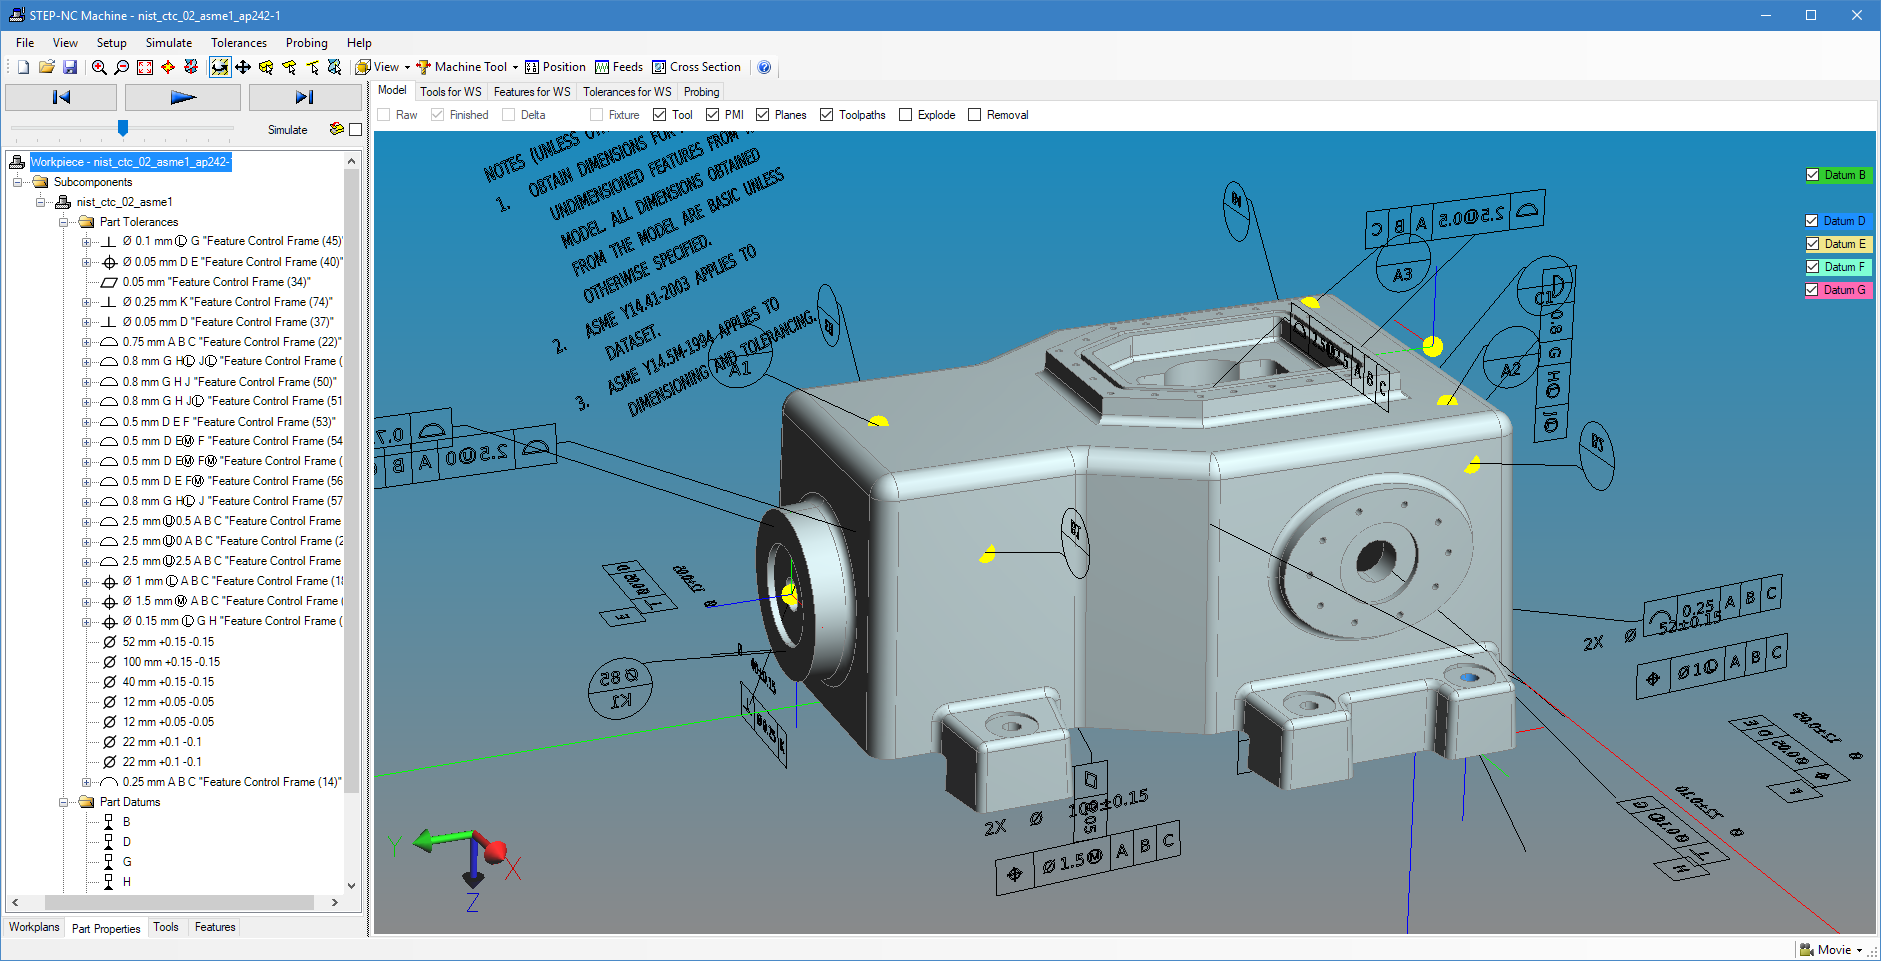Select the pick face icon
Screen dimensions: 1881x961
[289, 67]
